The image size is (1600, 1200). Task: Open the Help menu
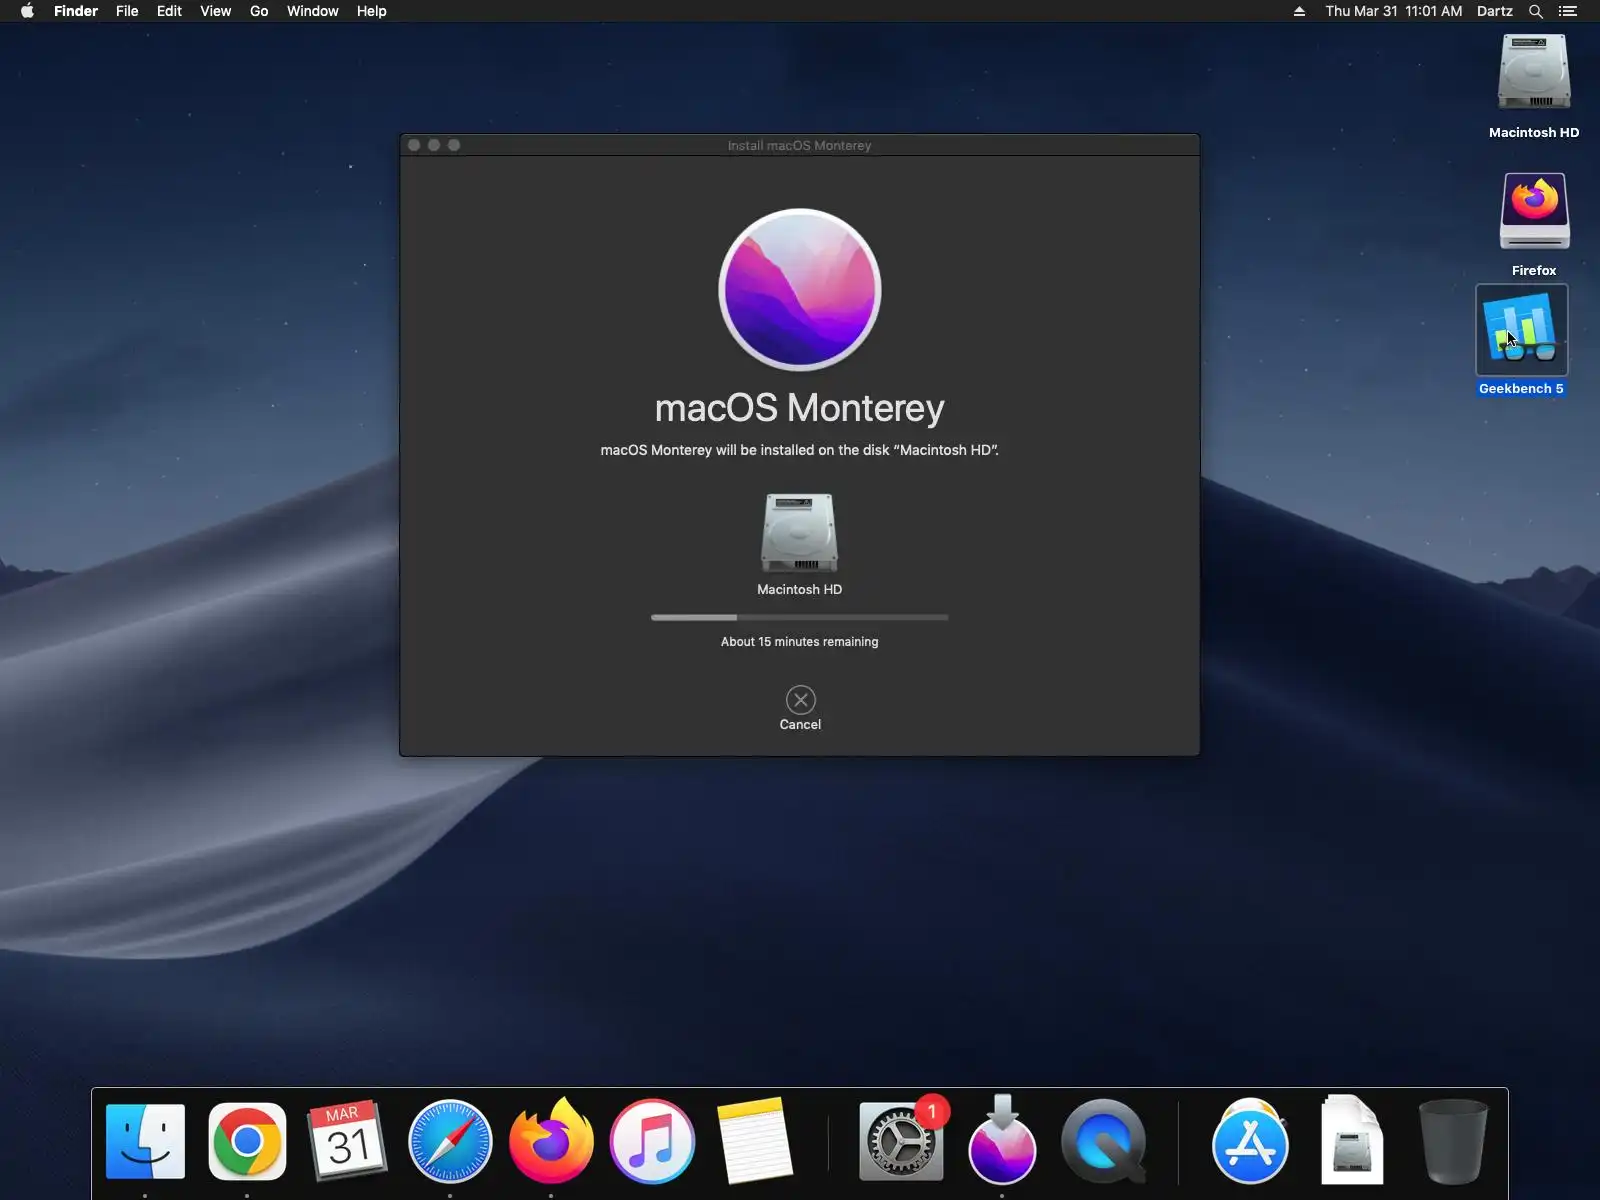coord(371,11)
